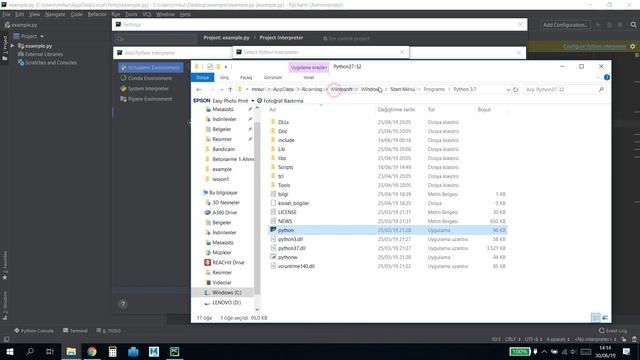Open REACHit Drive in the sidebar
This screenshot has width=640, height=360.
coord(224,262)
